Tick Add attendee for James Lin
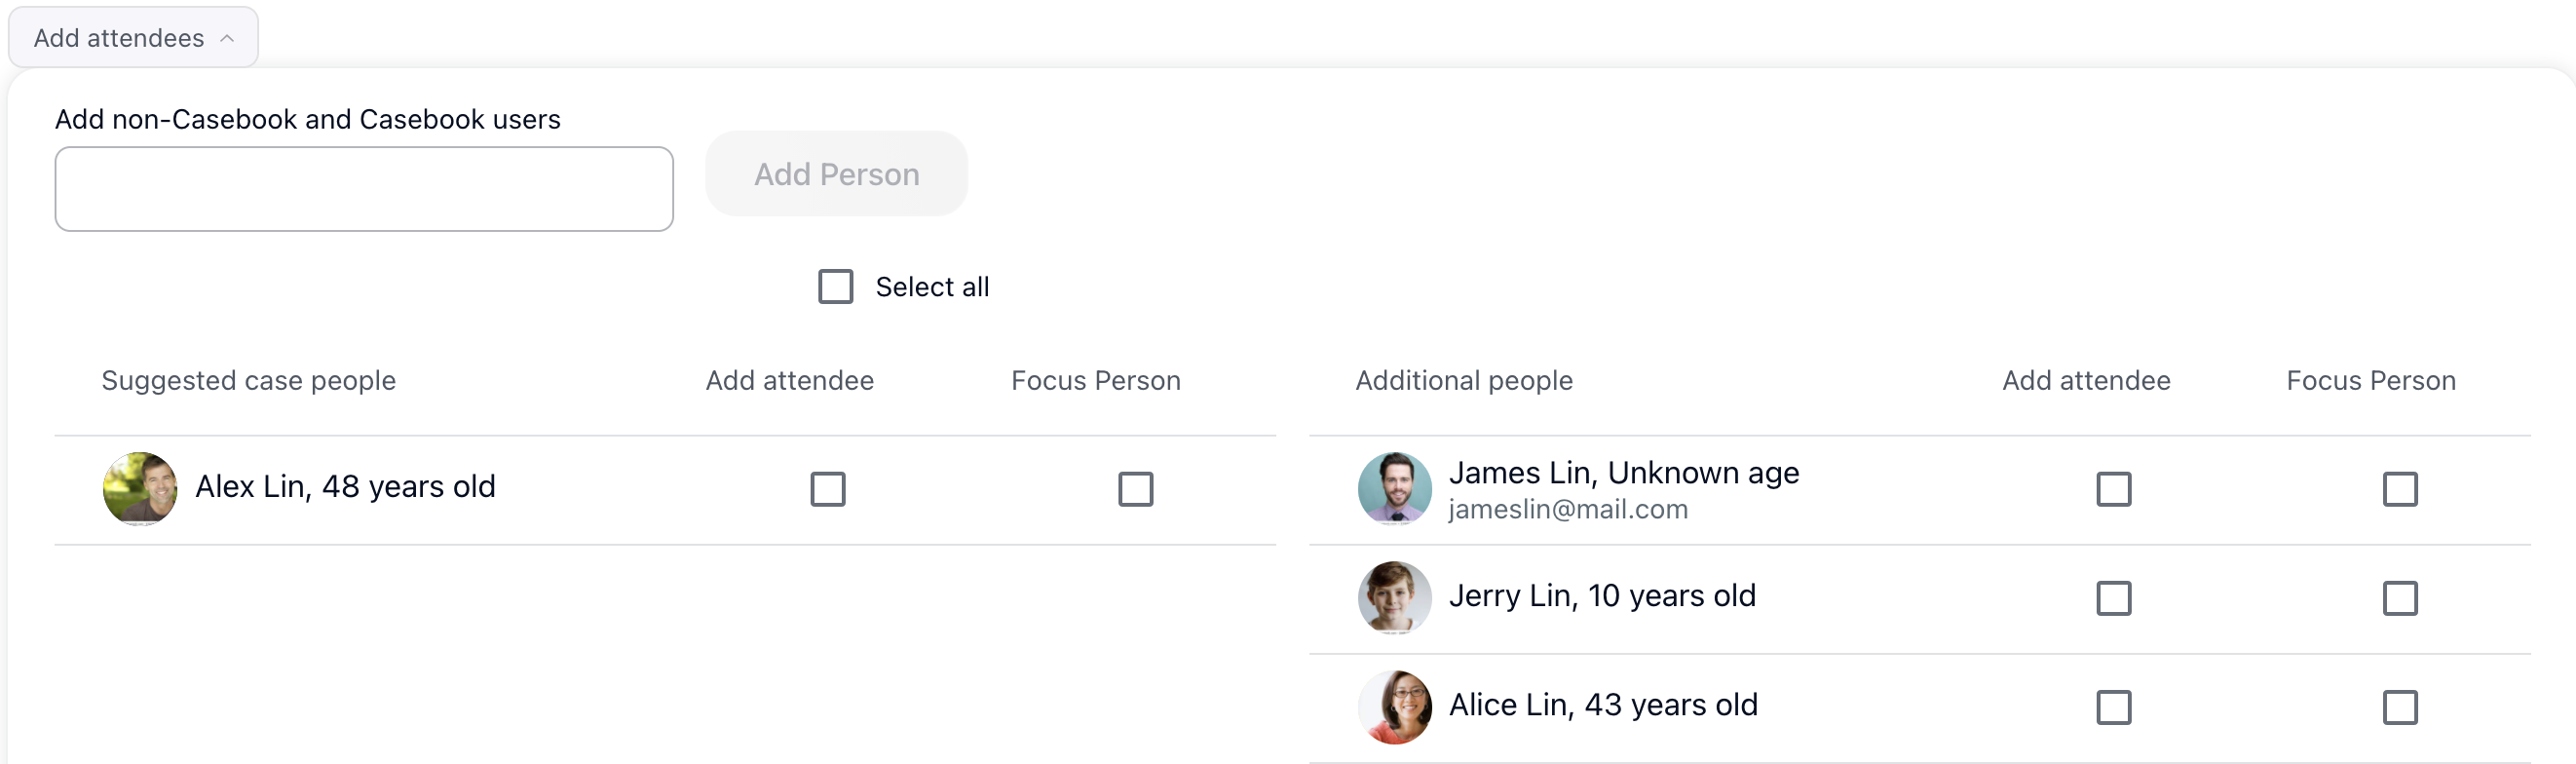The width and height of the screenshot is (2576, 764). coord(2113,489)
